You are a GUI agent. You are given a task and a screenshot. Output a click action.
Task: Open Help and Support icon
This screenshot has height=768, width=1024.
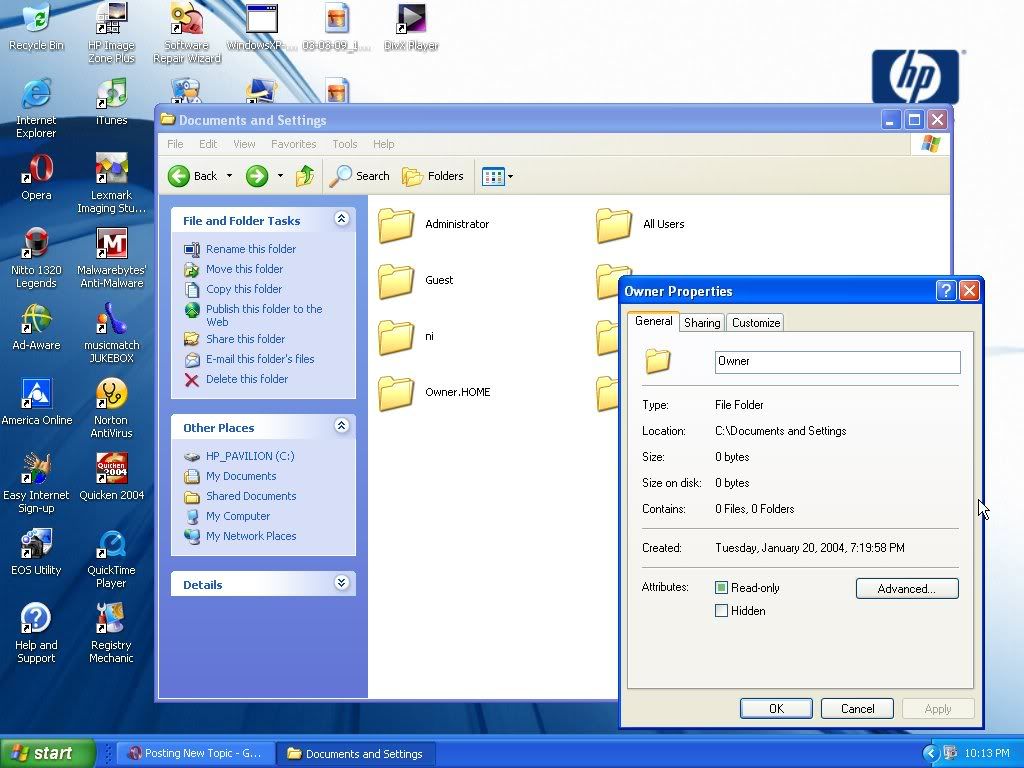(x=36, y=633)
